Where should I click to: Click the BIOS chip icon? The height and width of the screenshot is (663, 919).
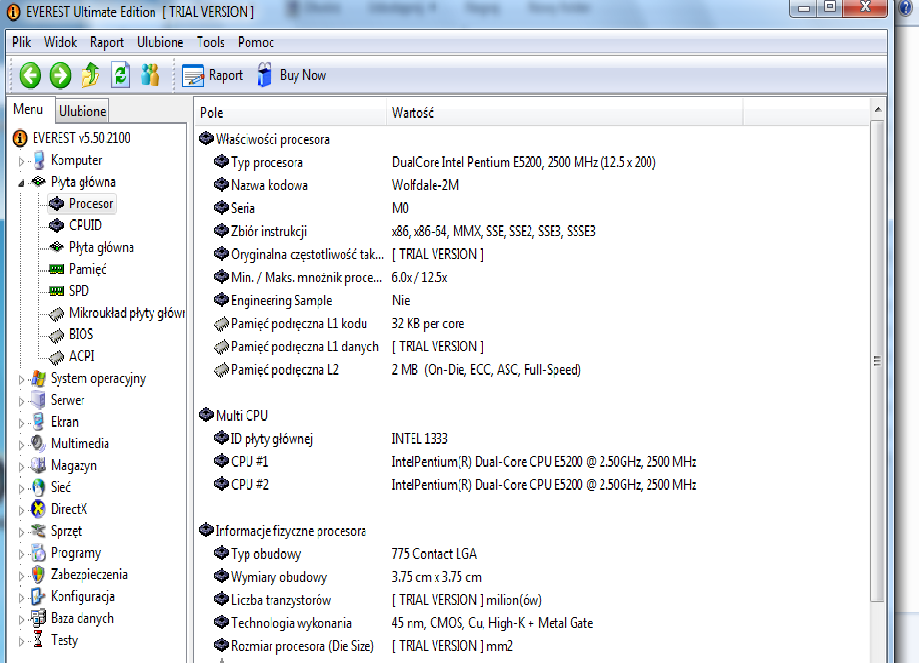[x=56, y=335]
